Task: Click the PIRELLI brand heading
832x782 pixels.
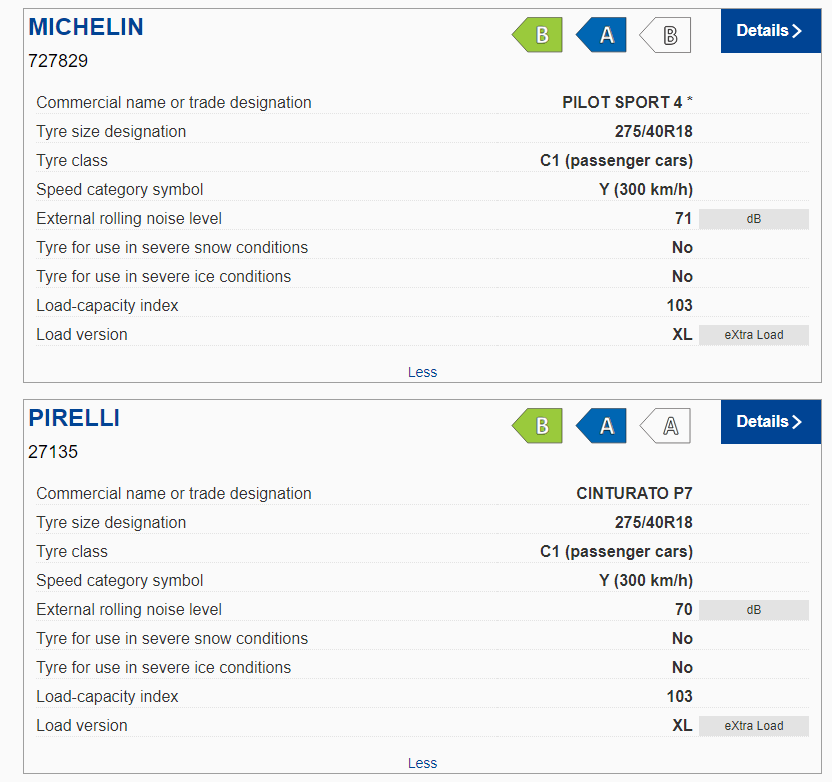Action: [x=74, y=418]
